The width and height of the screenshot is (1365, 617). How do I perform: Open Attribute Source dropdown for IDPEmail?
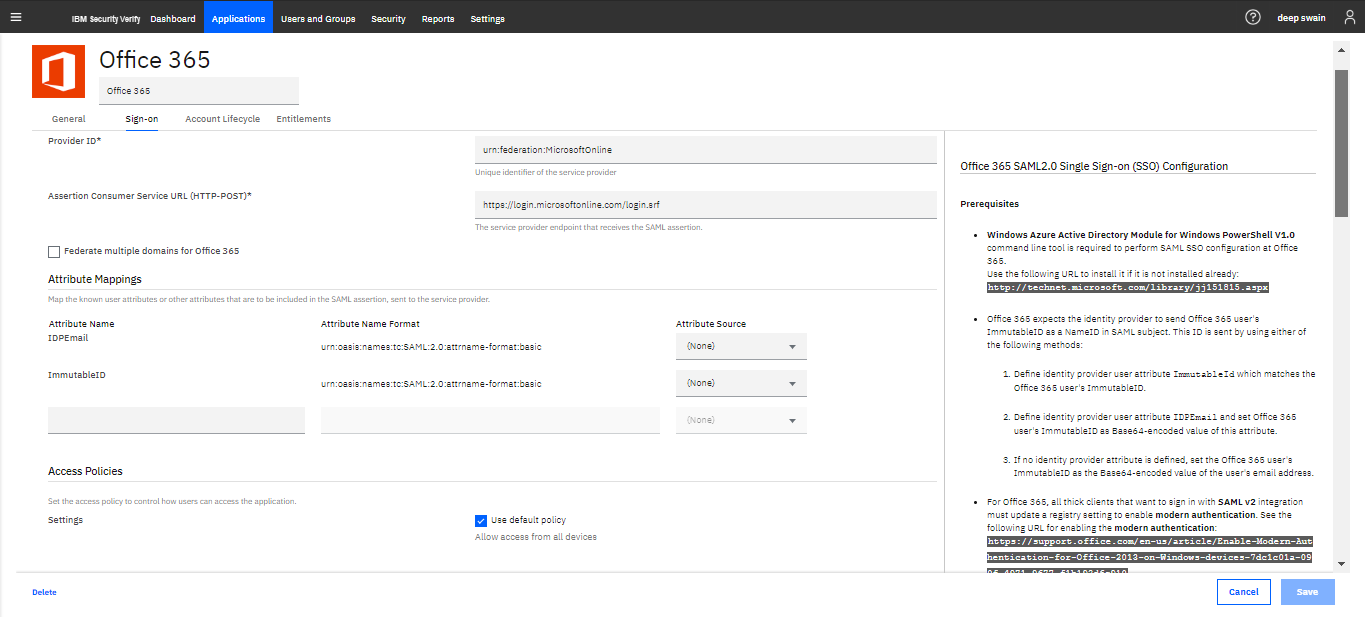click(741, 346)
